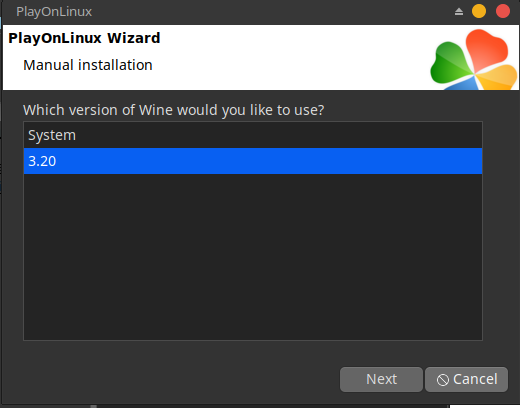Minimize window using the yellow circle
The height and width of the screenshot is (408, 520).
click(479, 11)
